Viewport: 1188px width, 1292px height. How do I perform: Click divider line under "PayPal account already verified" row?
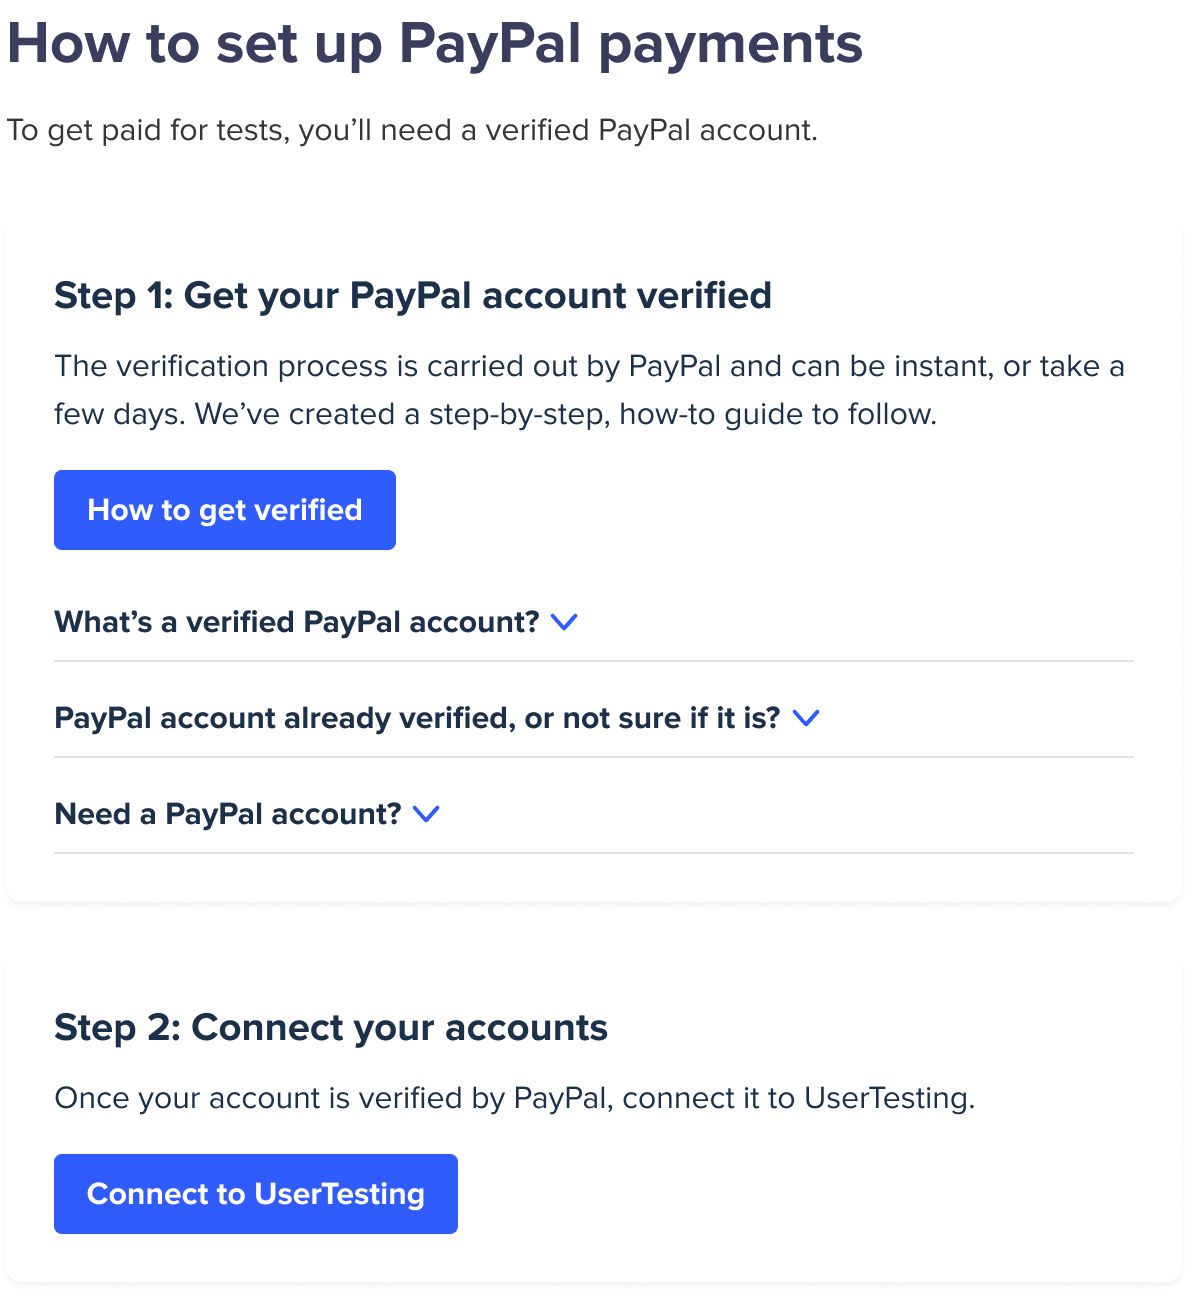click(594, 757)
